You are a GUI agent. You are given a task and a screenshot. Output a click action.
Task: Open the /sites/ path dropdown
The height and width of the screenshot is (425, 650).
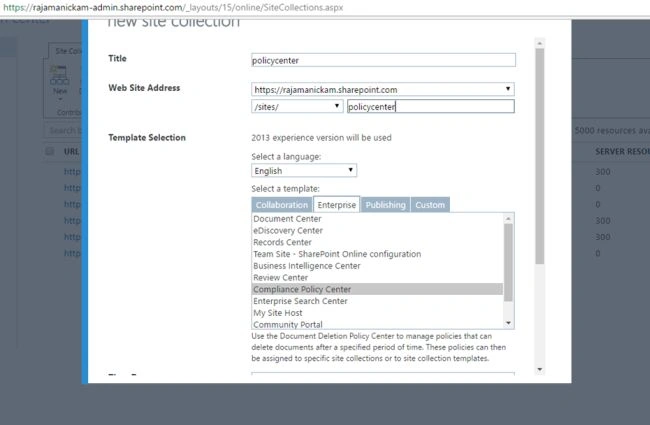click(x=297, y=107)
